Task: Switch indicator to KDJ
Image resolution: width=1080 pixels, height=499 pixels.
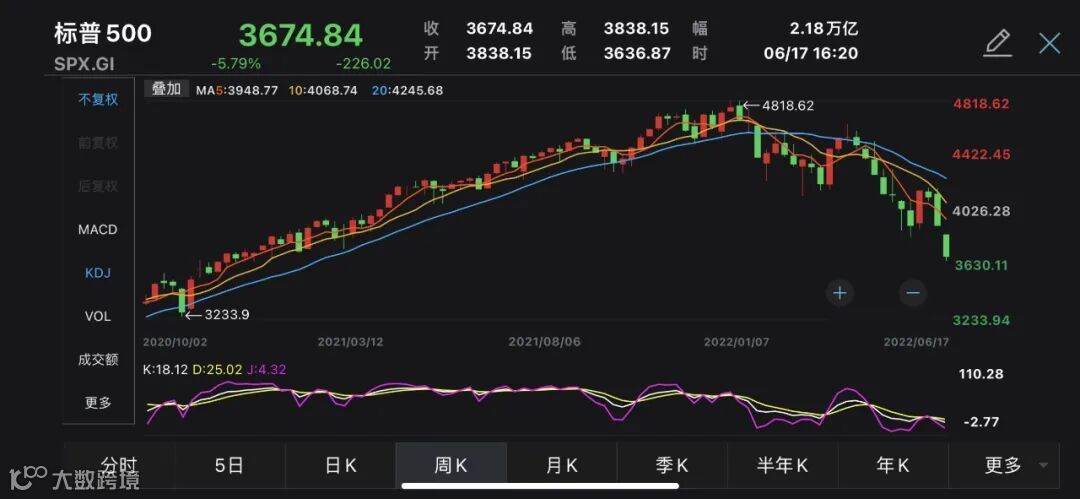Action: (x=98, y=273)
